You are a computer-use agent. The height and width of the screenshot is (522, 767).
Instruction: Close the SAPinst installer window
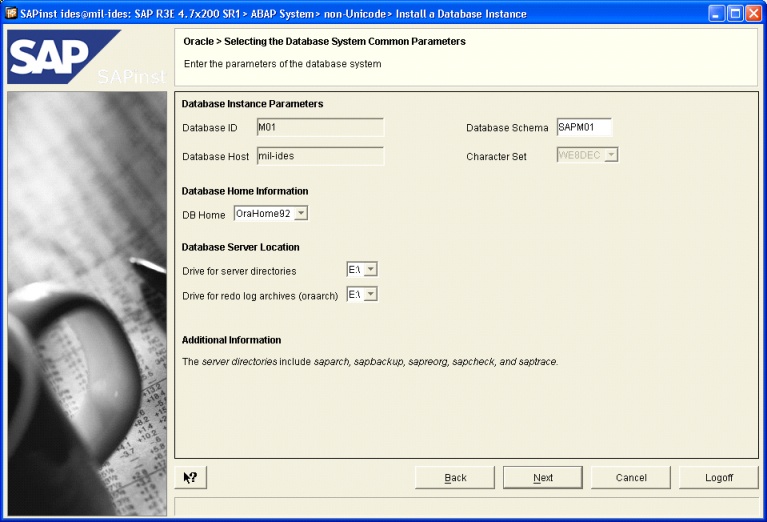(x=753, y=13)
